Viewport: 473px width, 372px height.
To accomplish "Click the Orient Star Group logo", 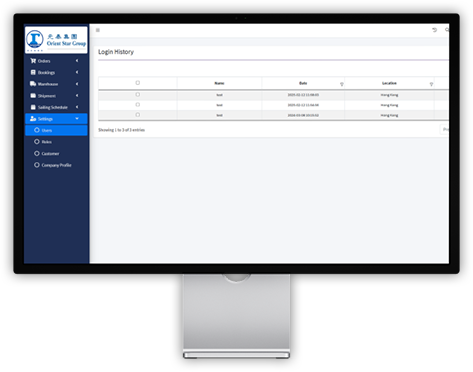I will pyautogui.click(x=56, y=40).
